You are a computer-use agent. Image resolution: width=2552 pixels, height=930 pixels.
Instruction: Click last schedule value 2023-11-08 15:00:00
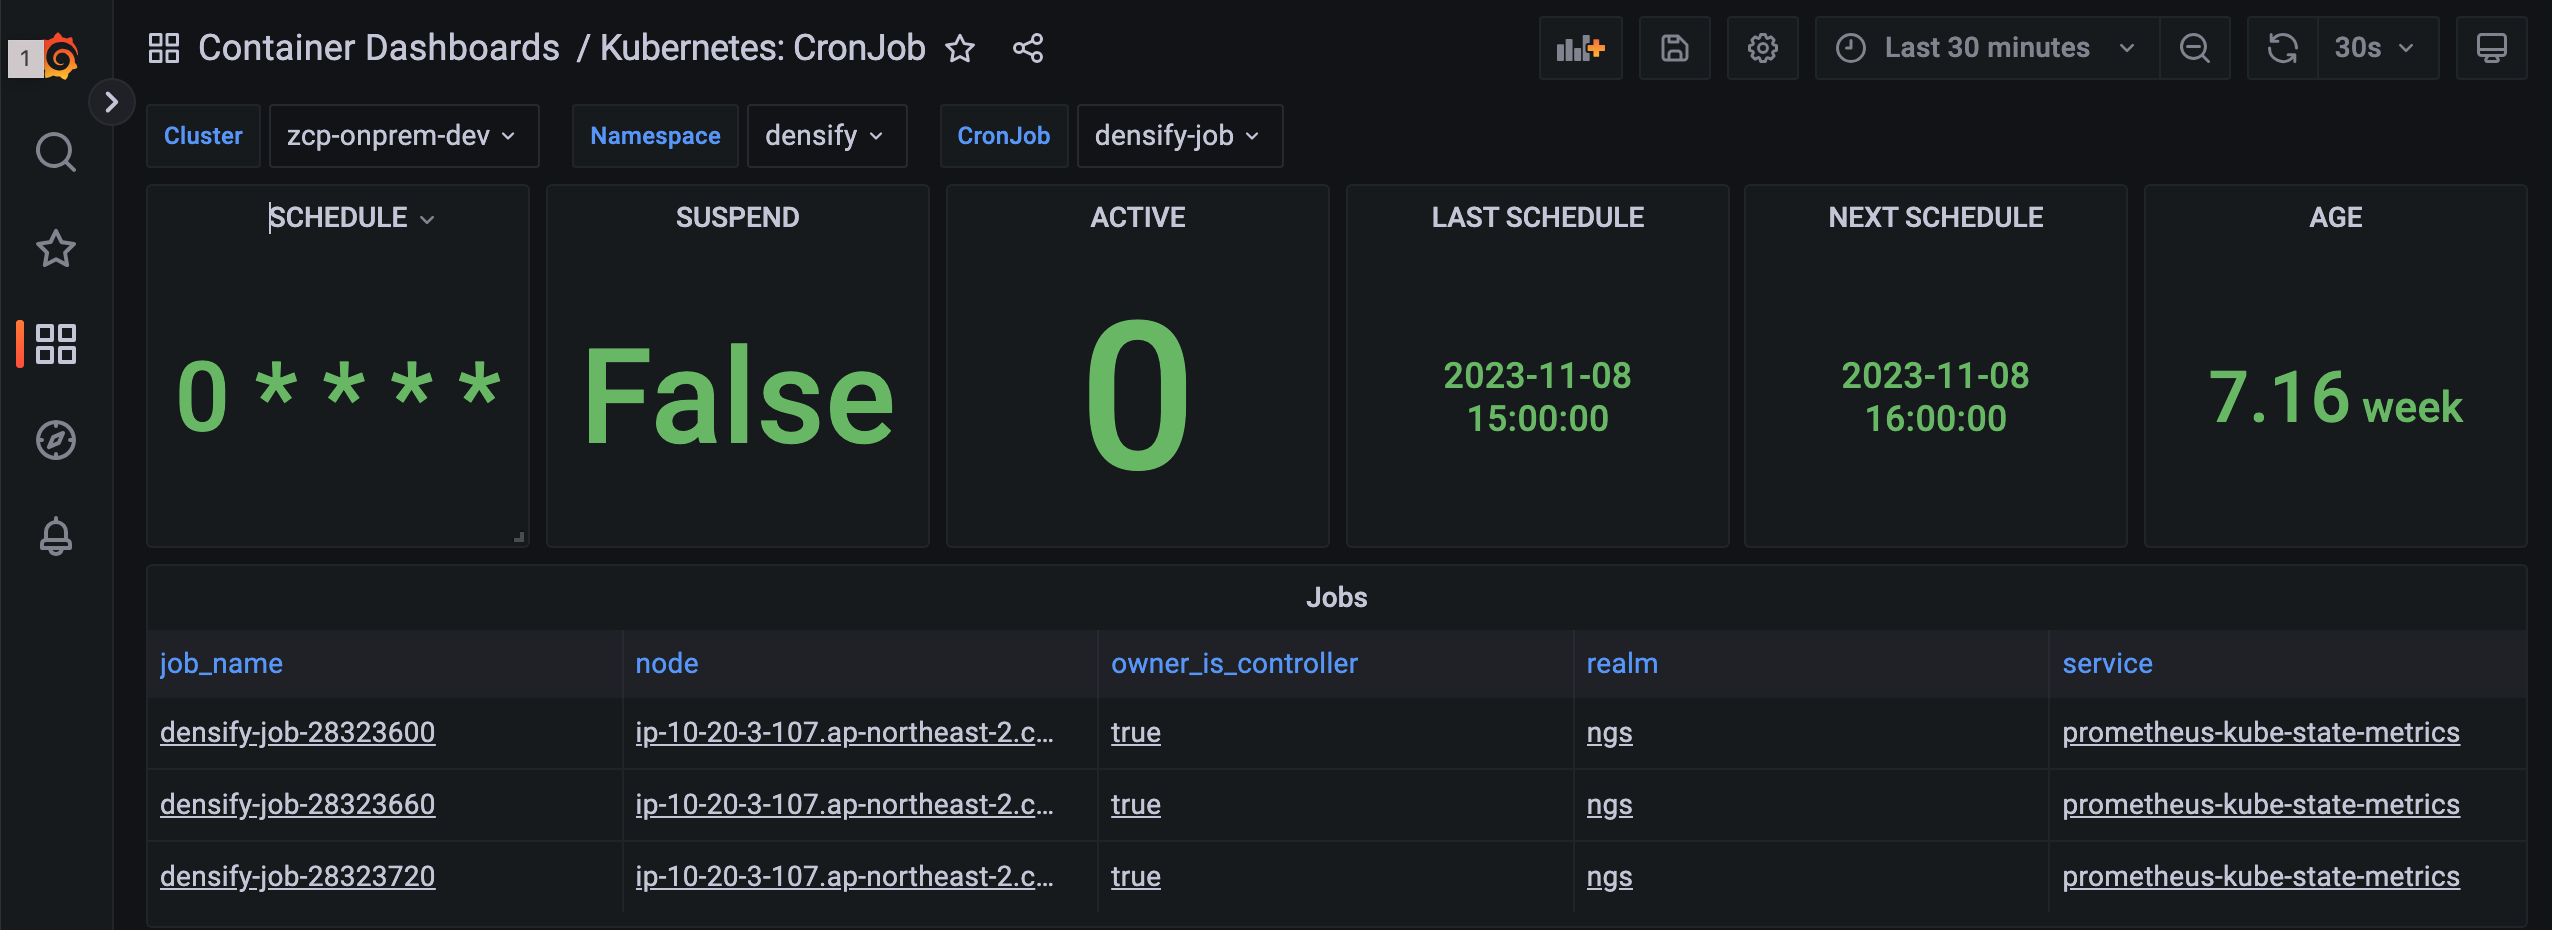pos(1538,397)
